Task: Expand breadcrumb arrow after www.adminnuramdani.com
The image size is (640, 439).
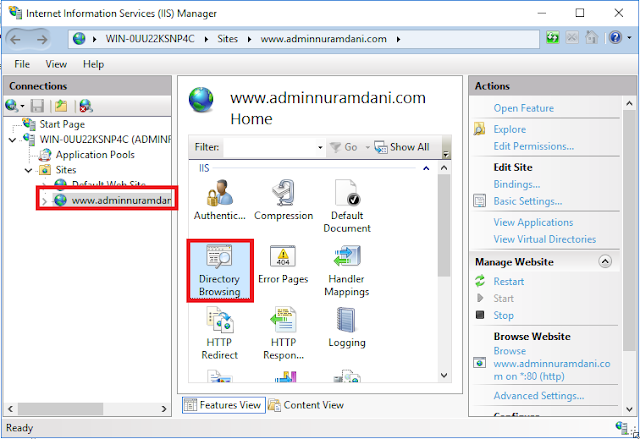Action: point(398,39)
